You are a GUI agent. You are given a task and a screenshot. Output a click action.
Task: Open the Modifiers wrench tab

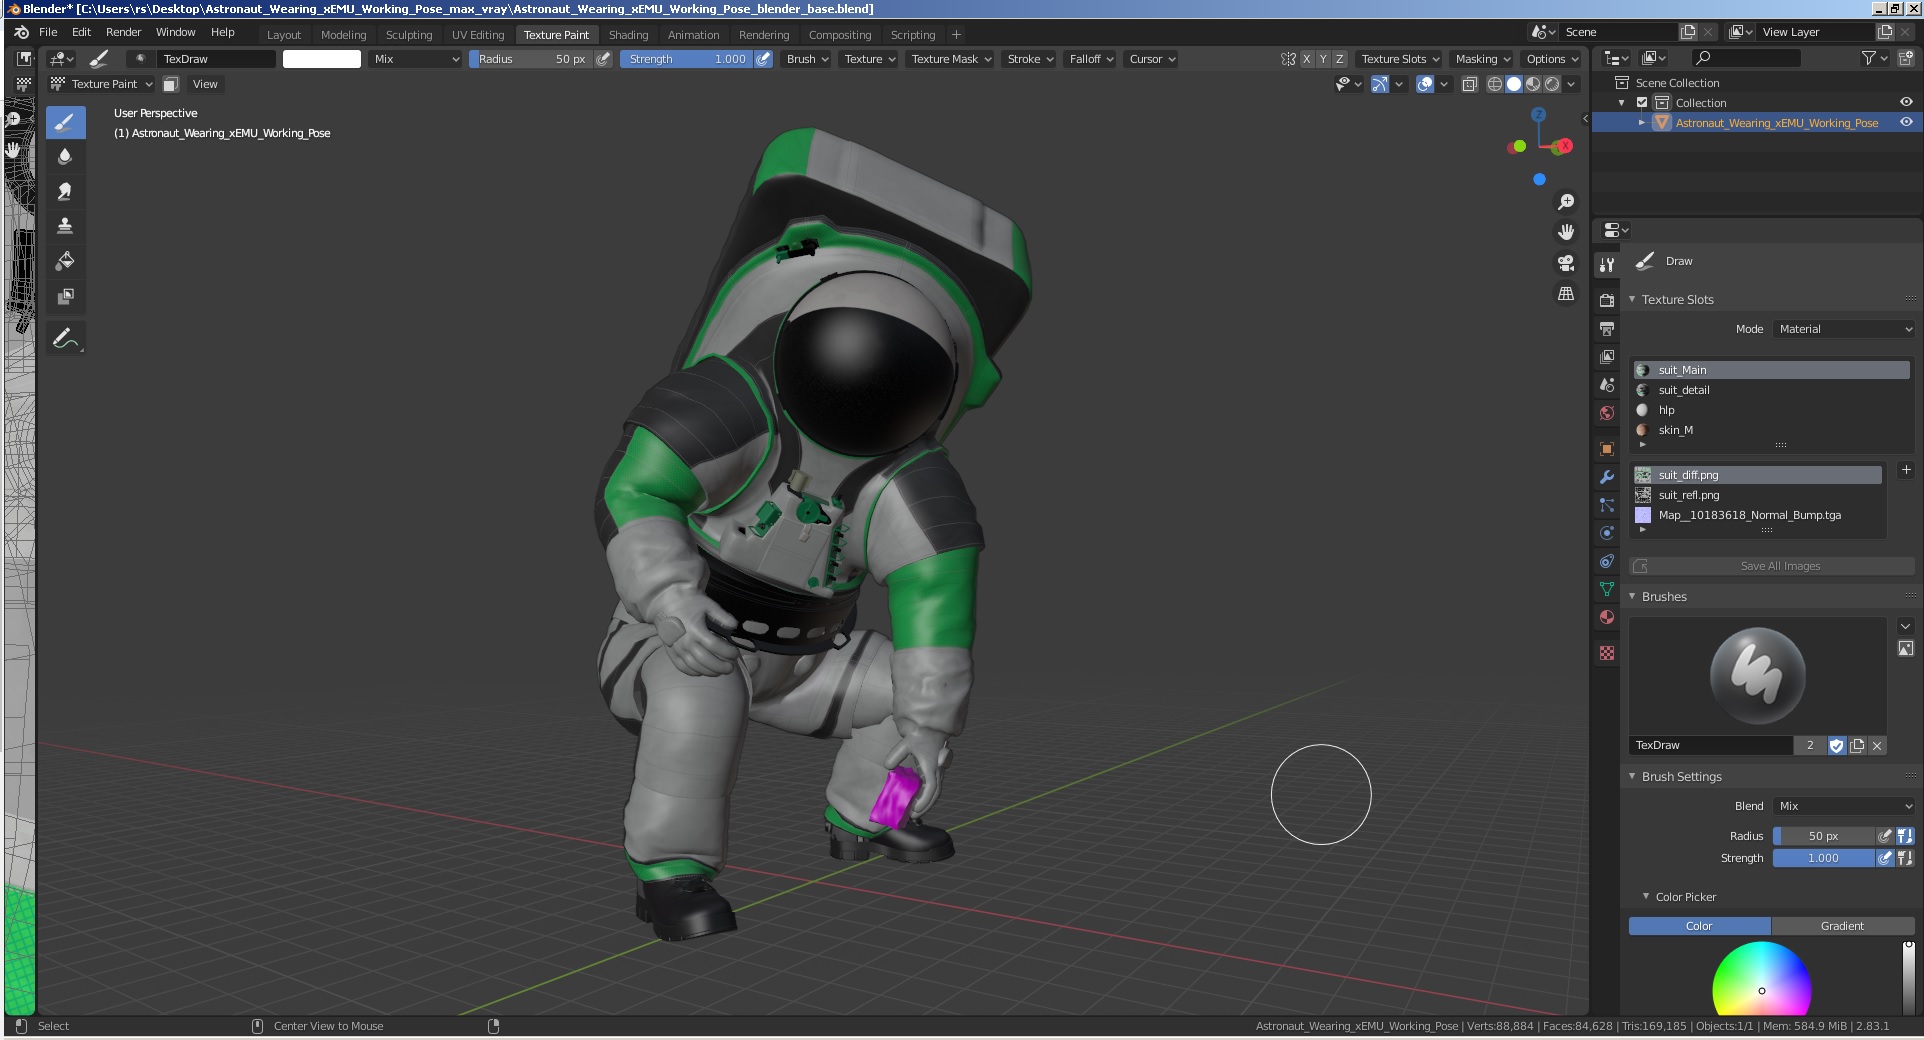click(1607, 477)
